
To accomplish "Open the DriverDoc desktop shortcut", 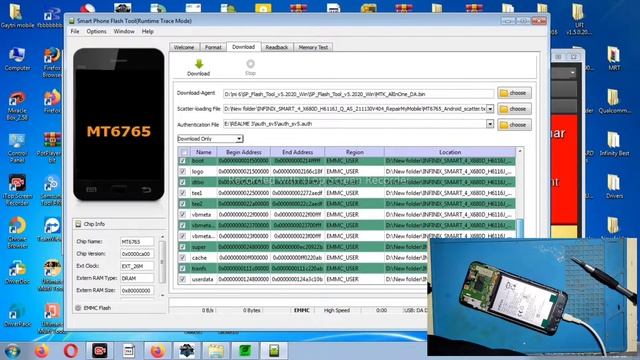I will 17,273.
